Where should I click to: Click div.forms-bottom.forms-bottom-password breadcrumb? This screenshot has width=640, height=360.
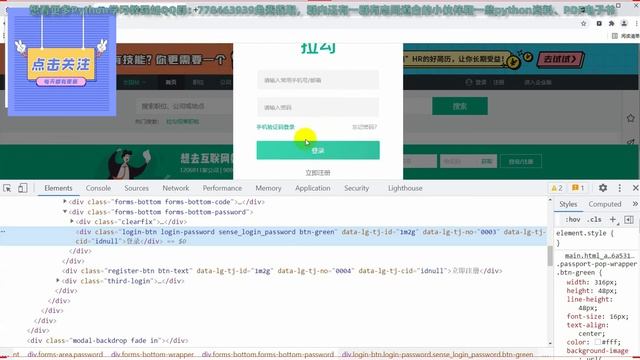[x=267, y=354]
